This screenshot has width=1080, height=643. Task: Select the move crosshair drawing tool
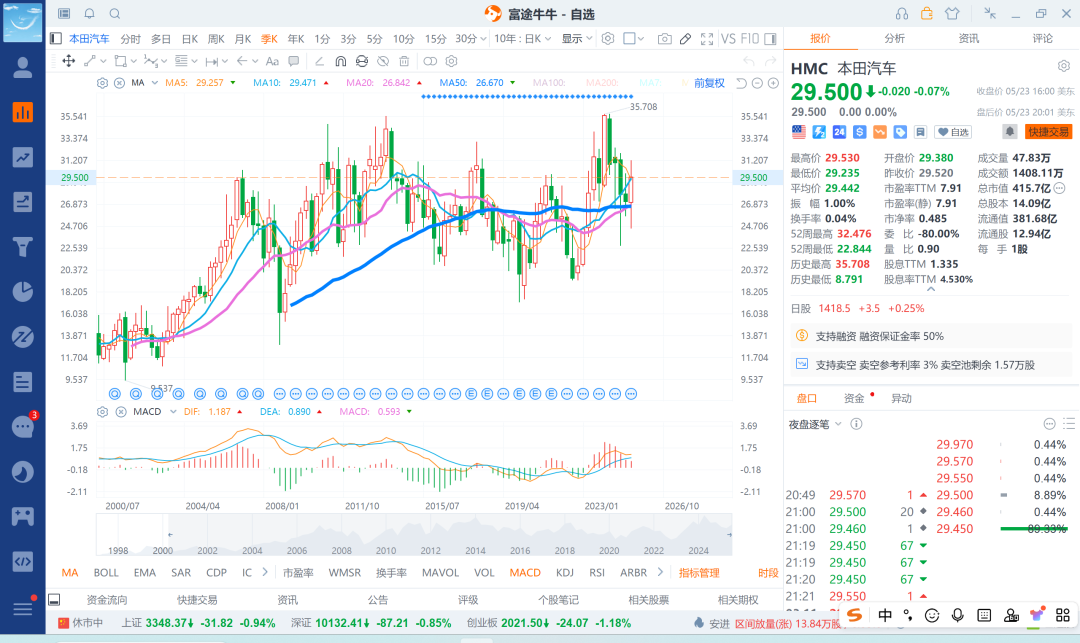[x=69, y=61]
